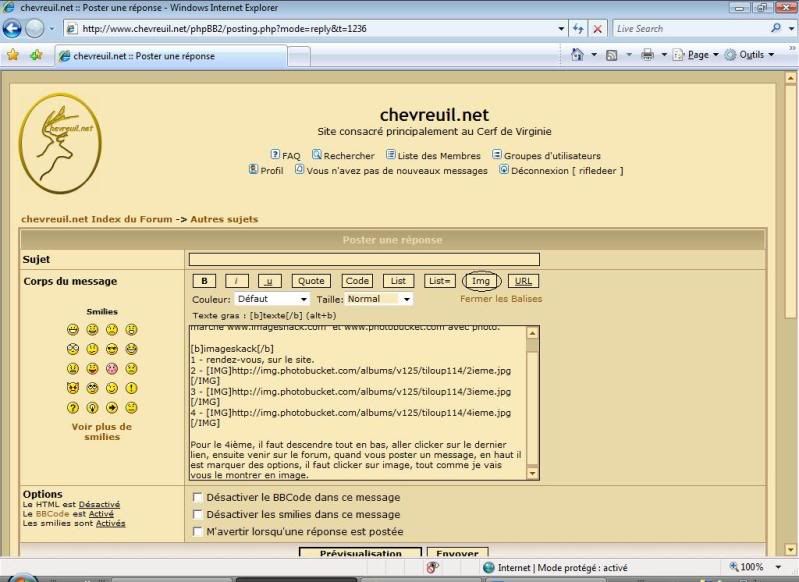Open Groupes d'utilisateurs link
799x582 pixels.
[552, 156]
